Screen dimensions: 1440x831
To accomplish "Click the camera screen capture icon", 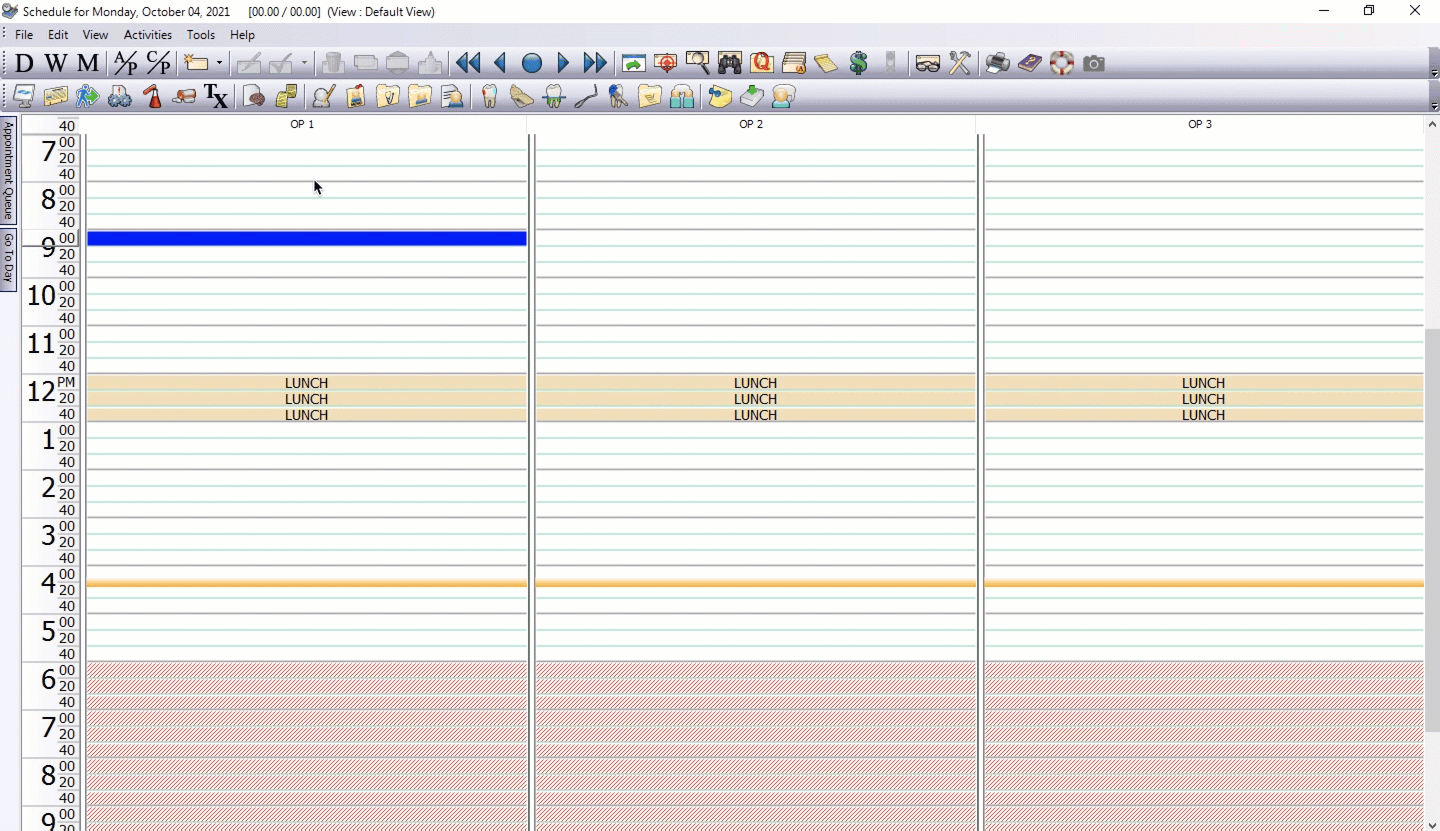I will point(1094,64).
